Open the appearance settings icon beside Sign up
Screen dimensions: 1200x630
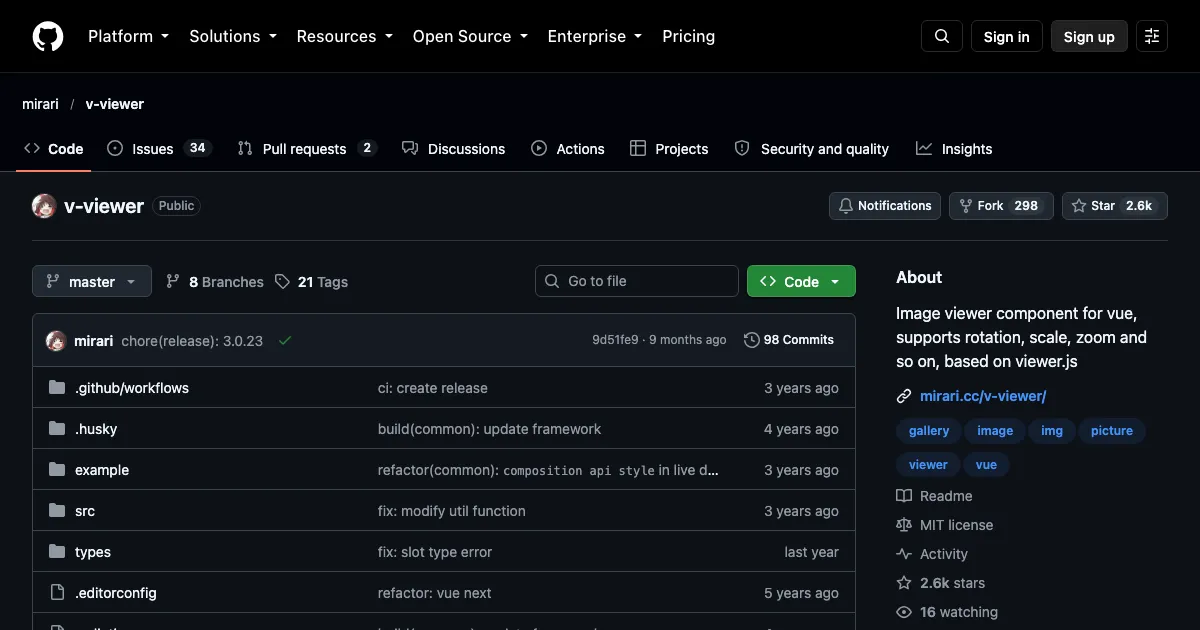point(1152,36)
